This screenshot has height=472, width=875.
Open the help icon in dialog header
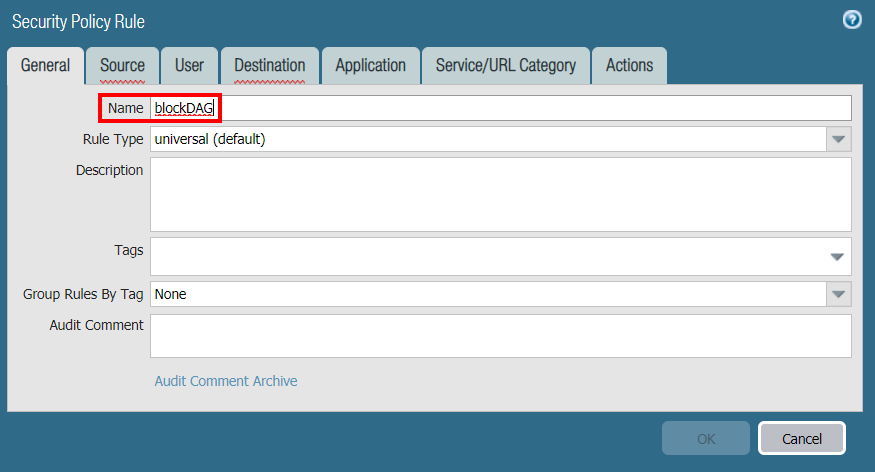click(852, 20)
